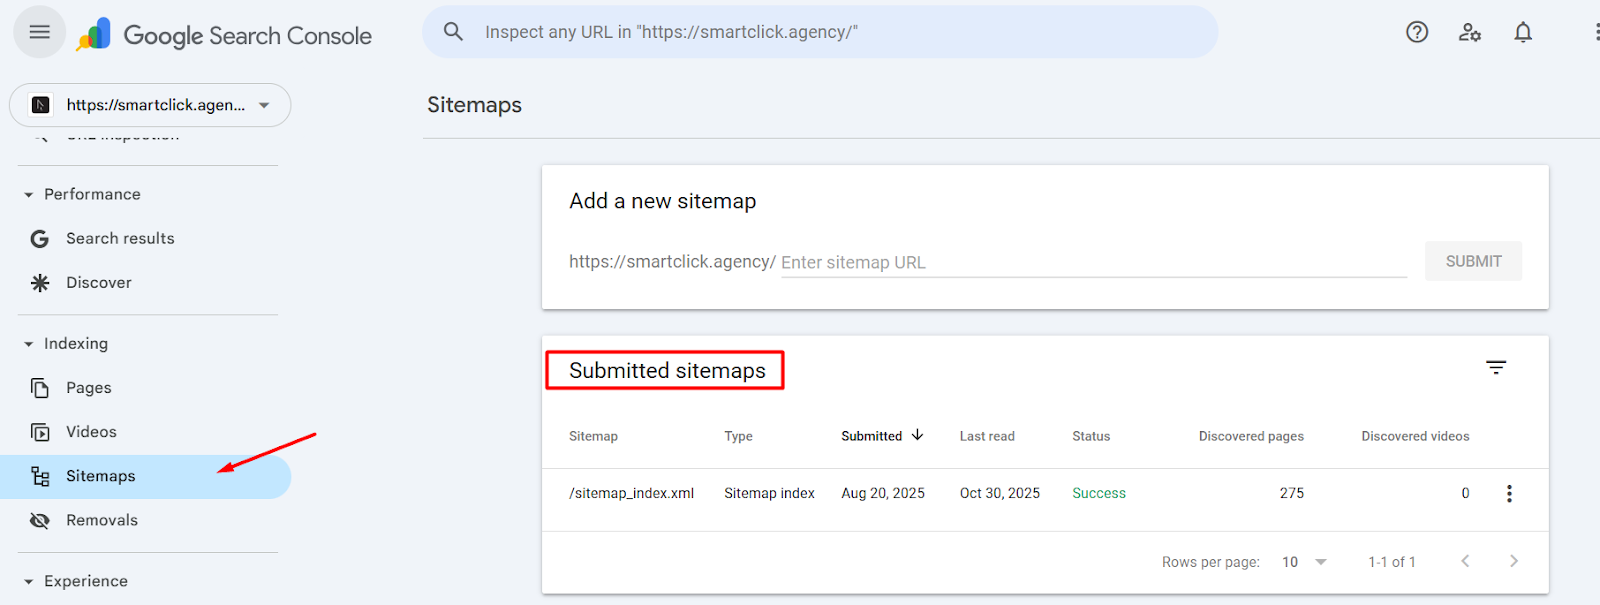Click the Search results Google icon
1600x605 pixels.
(40, 239)
